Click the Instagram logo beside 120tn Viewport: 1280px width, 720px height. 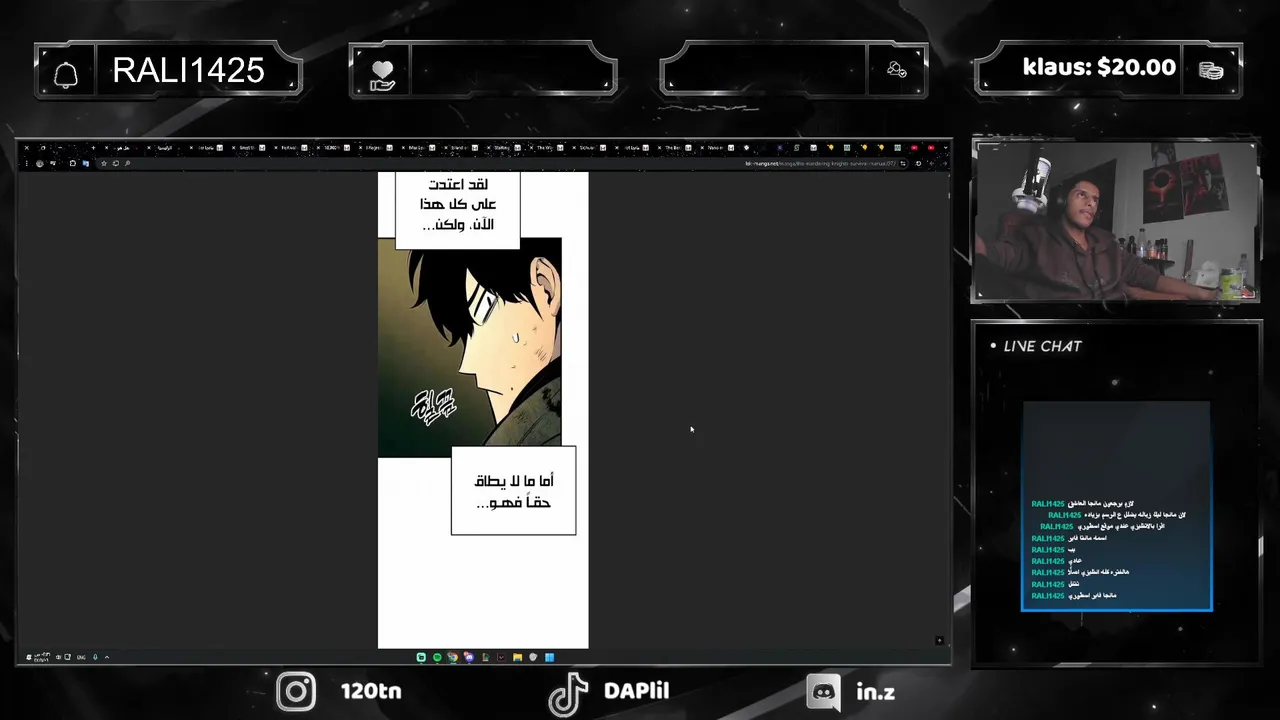coord(296,691)
